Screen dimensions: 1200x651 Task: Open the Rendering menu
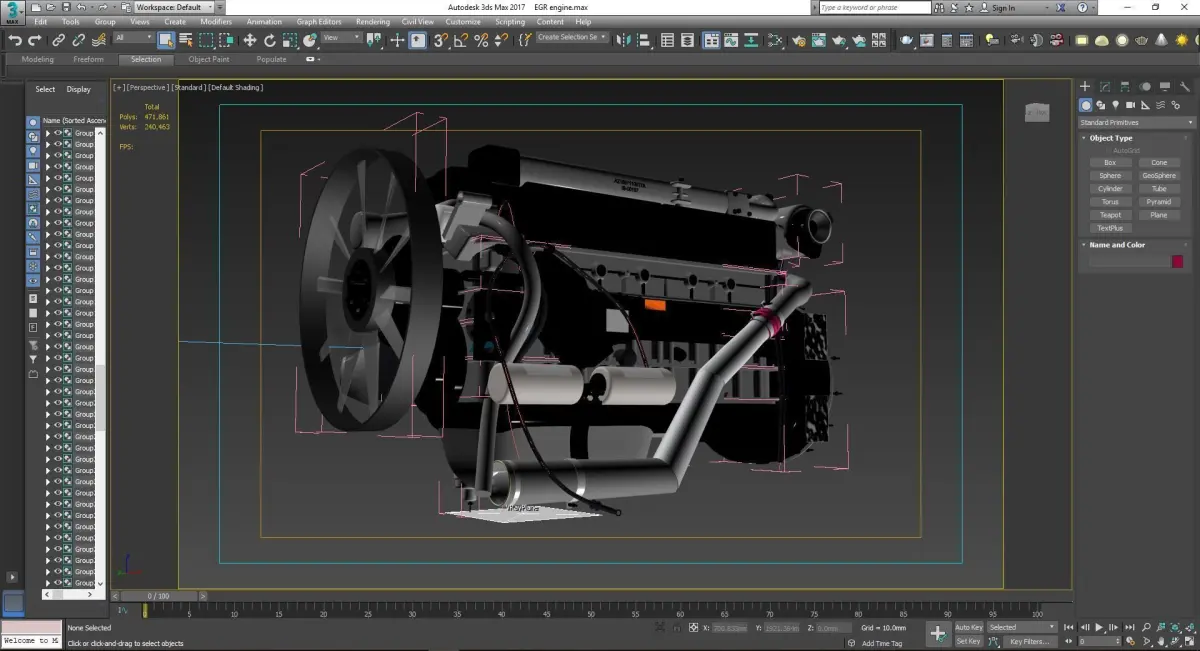[x=373, y=21]
